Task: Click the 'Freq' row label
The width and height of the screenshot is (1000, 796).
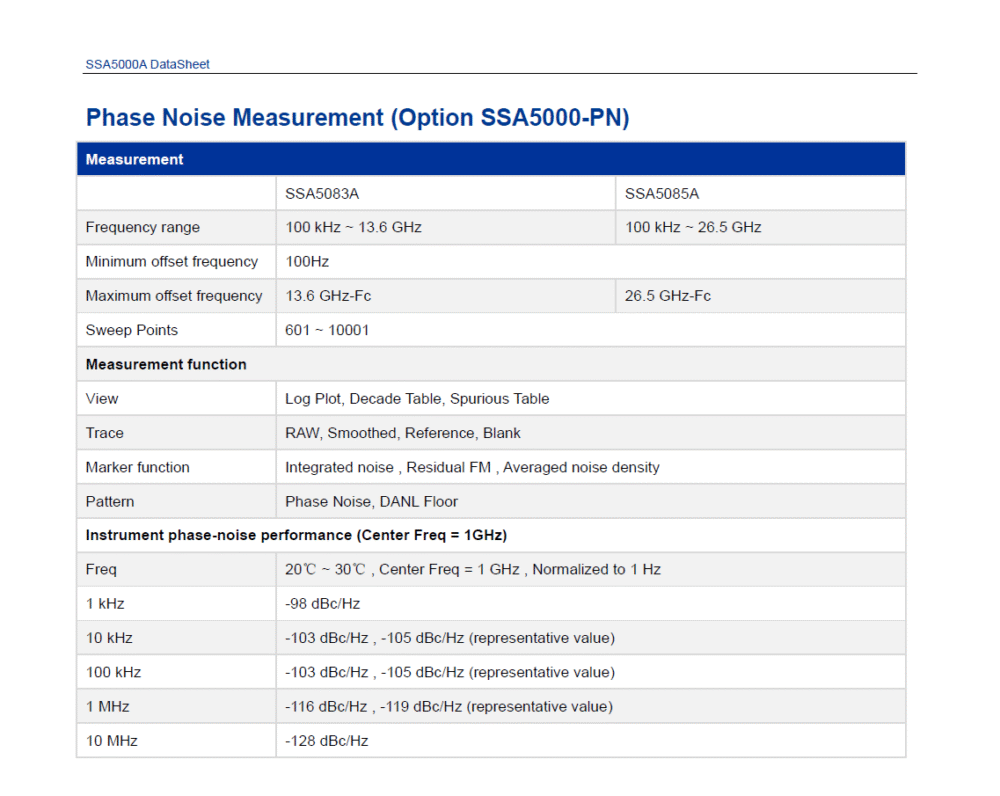Action: pos(101,570)
